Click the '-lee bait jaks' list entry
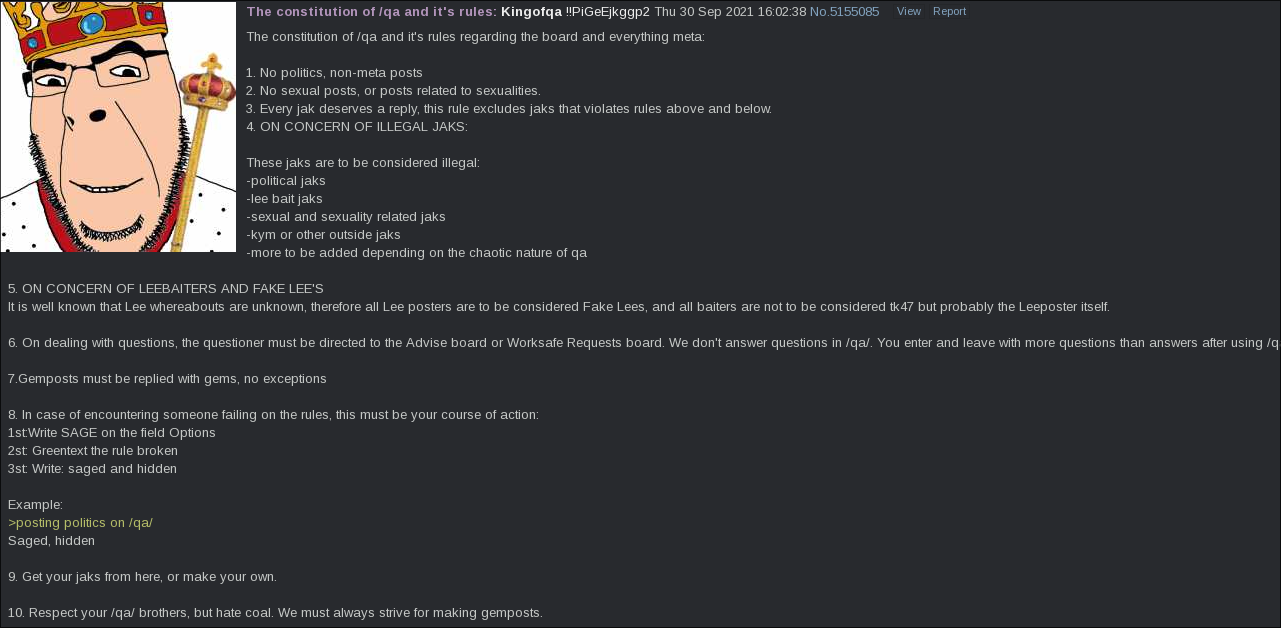 pyautogui.click(x=284, y=199)
